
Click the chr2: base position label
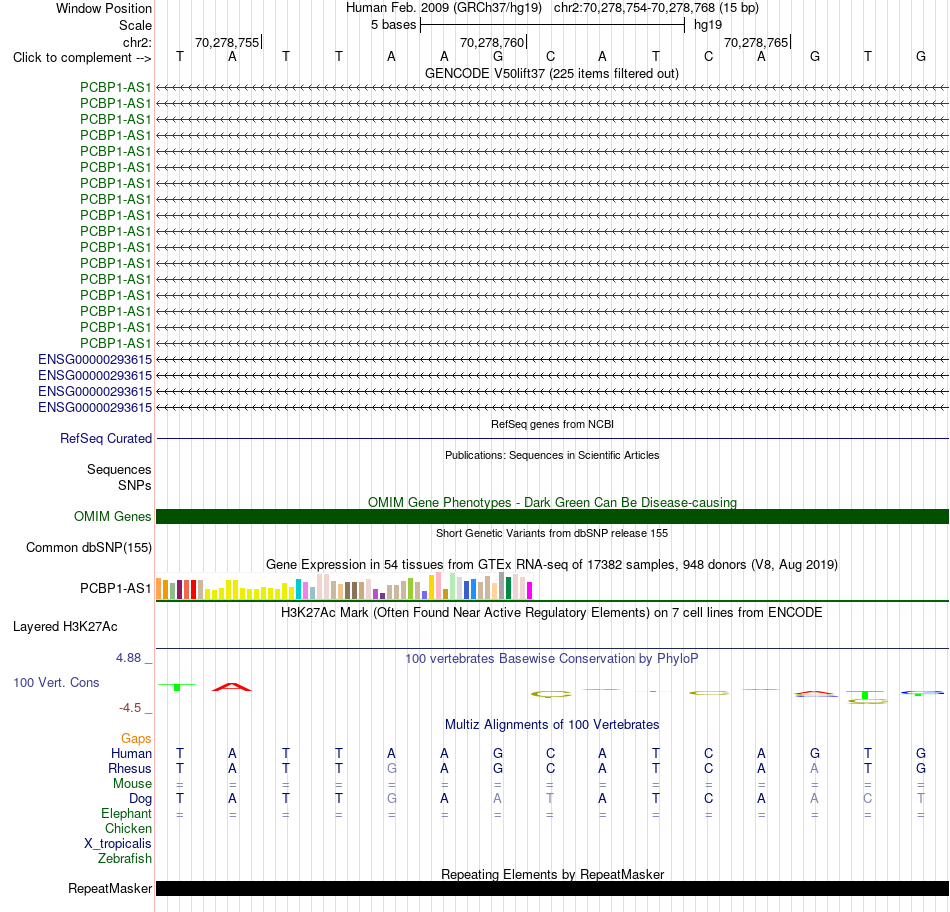tap(137, 42)
